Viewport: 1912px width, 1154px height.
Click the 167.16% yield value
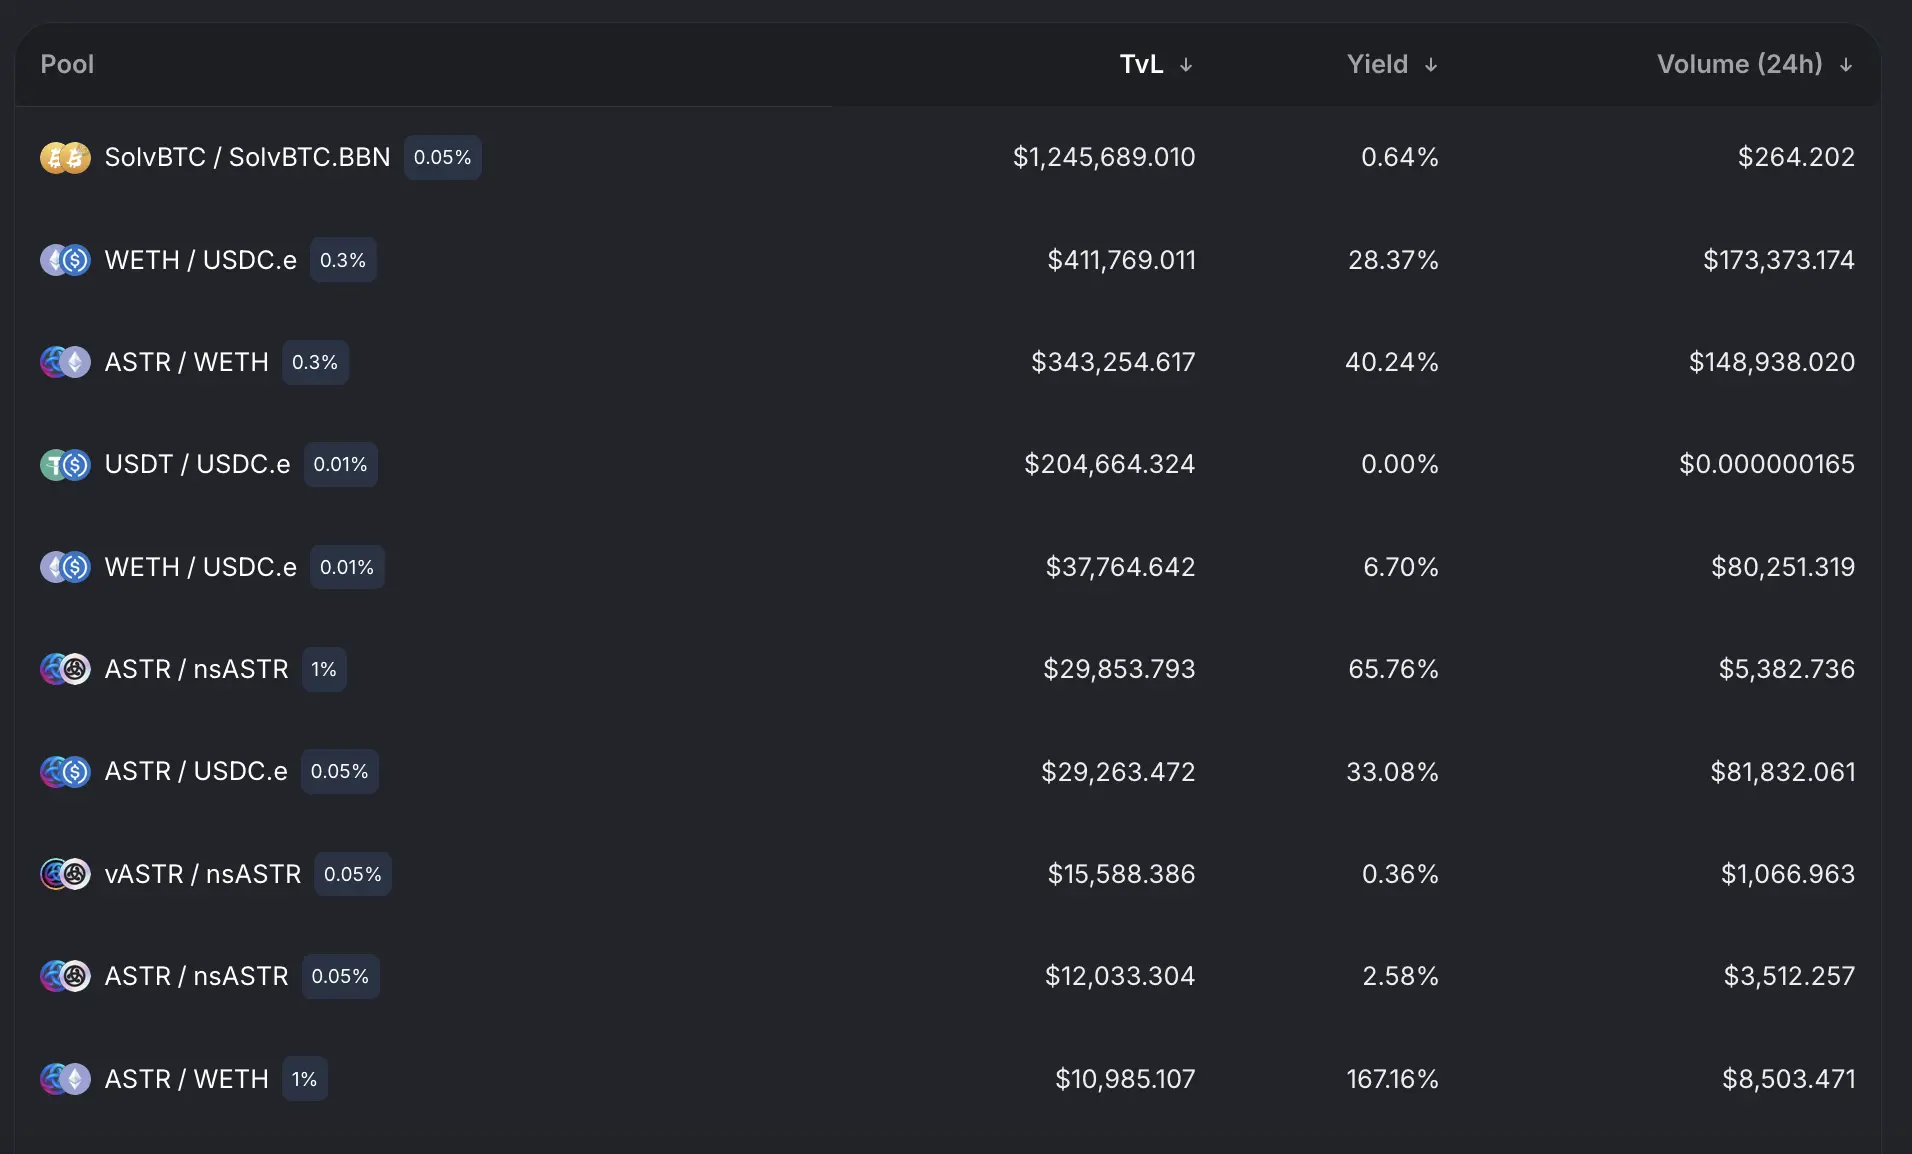point(1392,1079)
